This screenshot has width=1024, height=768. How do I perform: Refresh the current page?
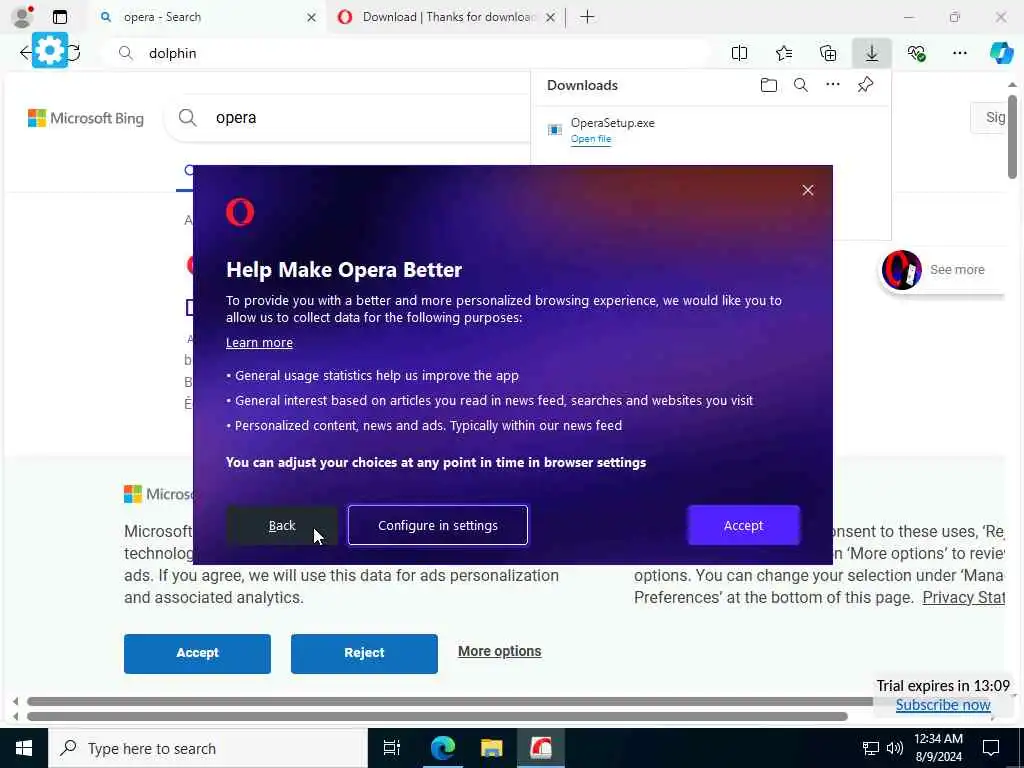pos(74,53)
